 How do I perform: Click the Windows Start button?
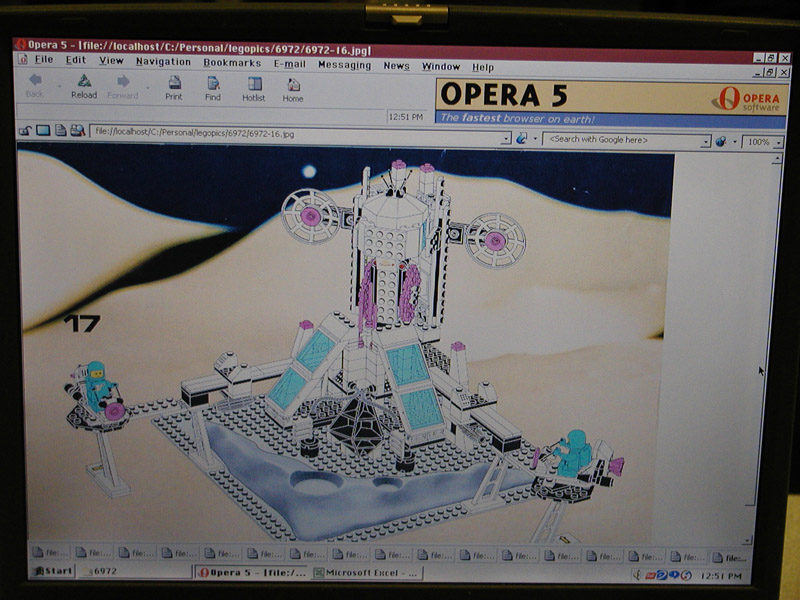(x=53, y=571)
